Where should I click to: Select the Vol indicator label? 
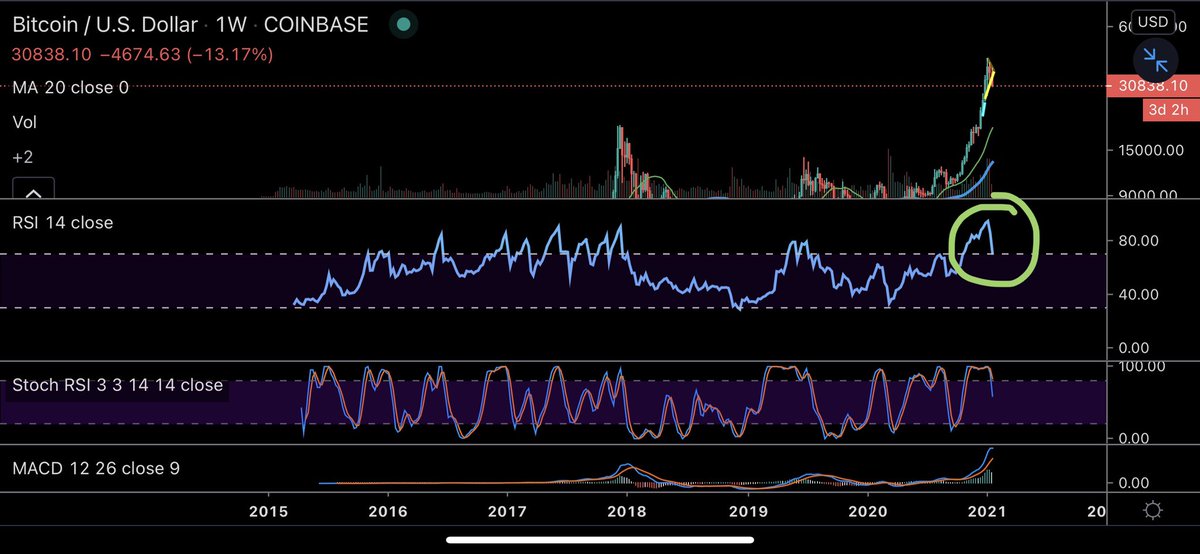point(24,122)
